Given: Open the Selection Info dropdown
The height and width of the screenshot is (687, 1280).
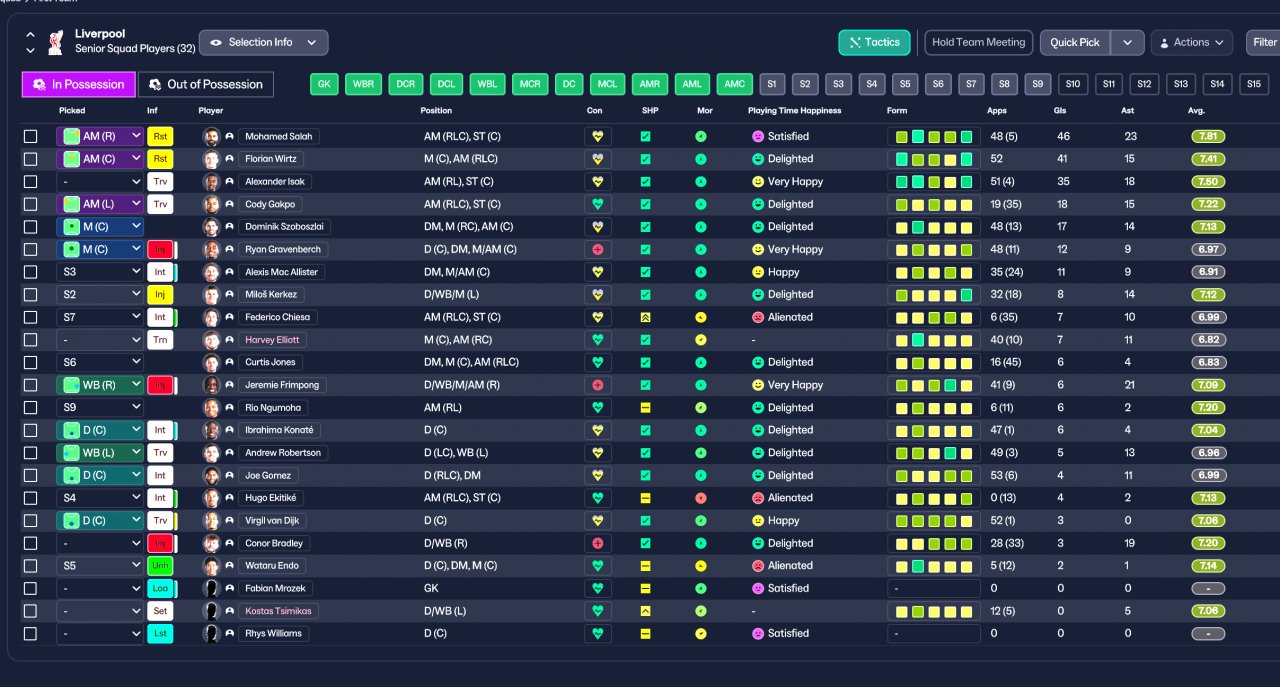Looking at the screenshot, I should tap(263, 42).
